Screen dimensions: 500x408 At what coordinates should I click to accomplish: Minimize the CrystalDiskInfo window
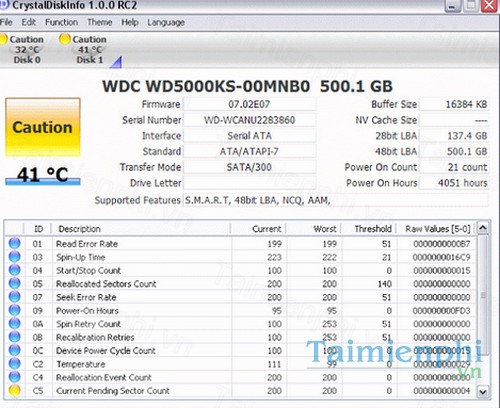coord(452,6)
